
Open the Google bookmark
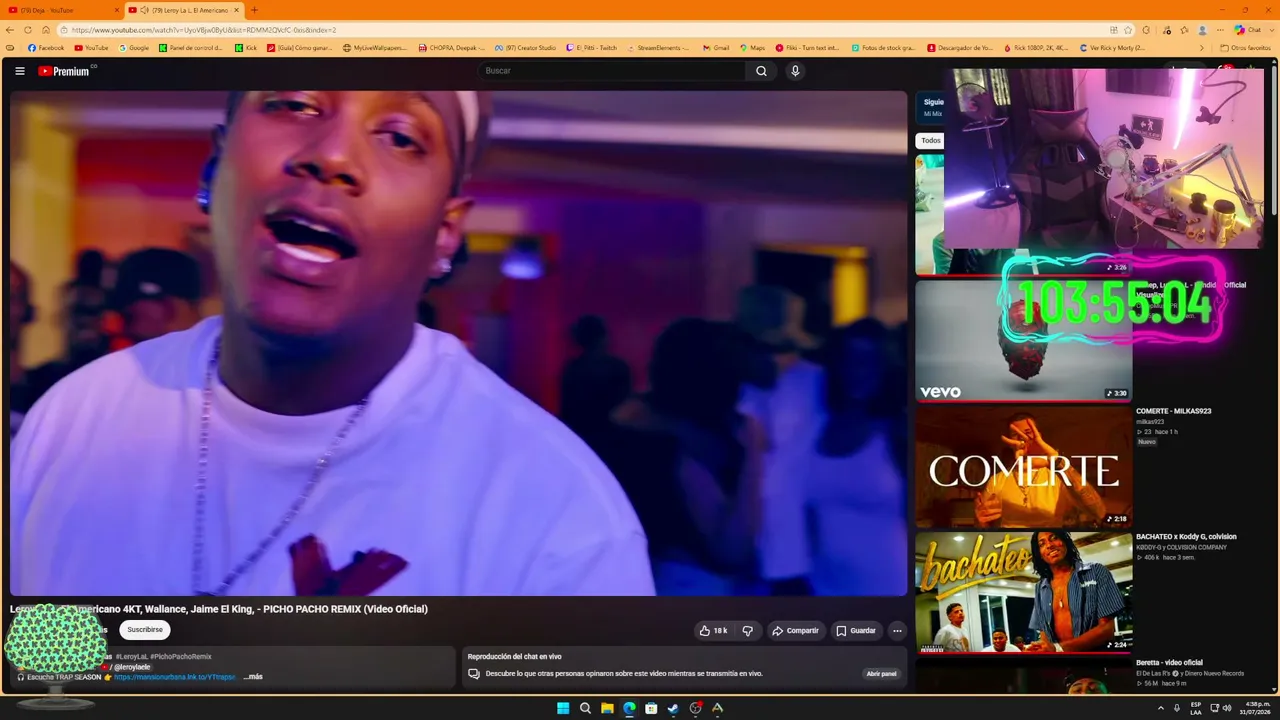(x=134, y=48)
